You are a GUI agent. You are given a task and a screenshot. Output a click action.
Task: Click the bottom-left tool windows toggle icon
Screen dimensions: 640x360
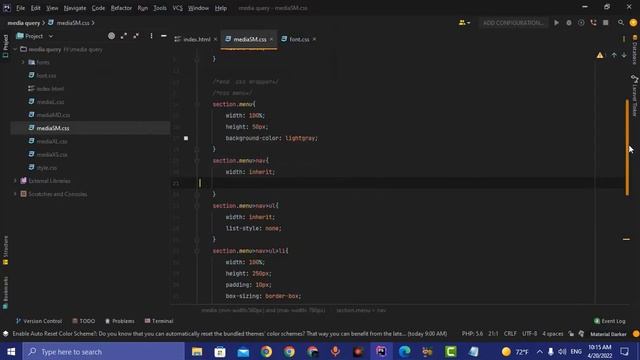click(x=6, y=333)
